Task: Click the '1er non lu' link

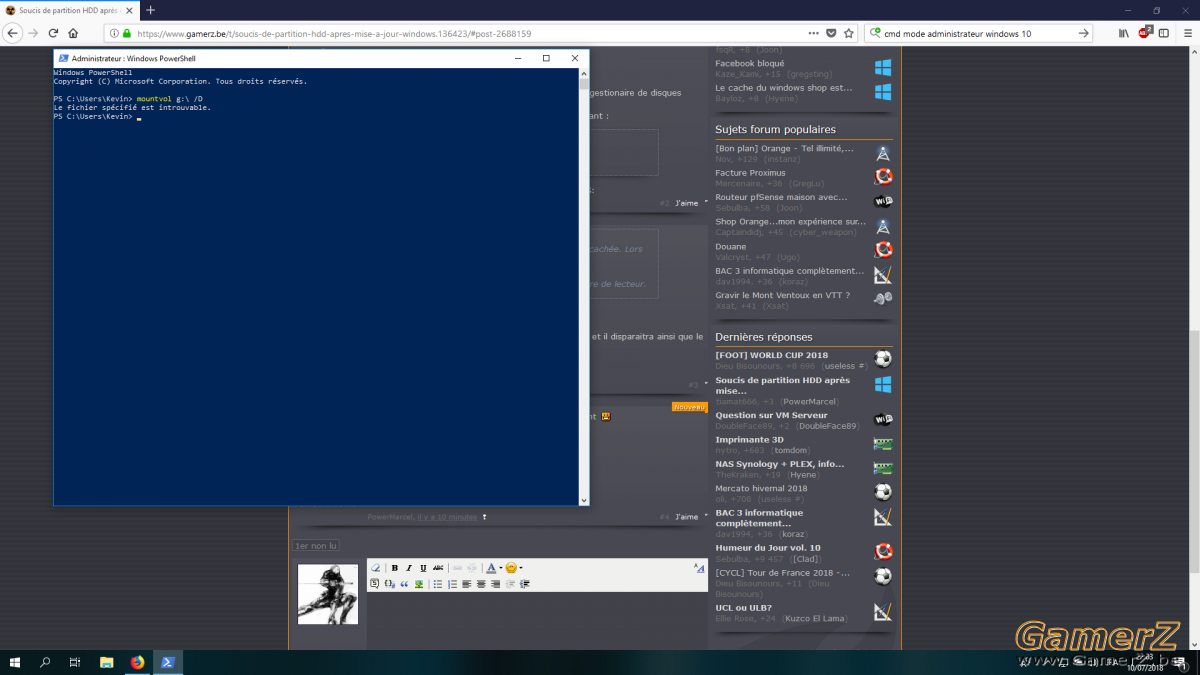Action: pos(316,546)
